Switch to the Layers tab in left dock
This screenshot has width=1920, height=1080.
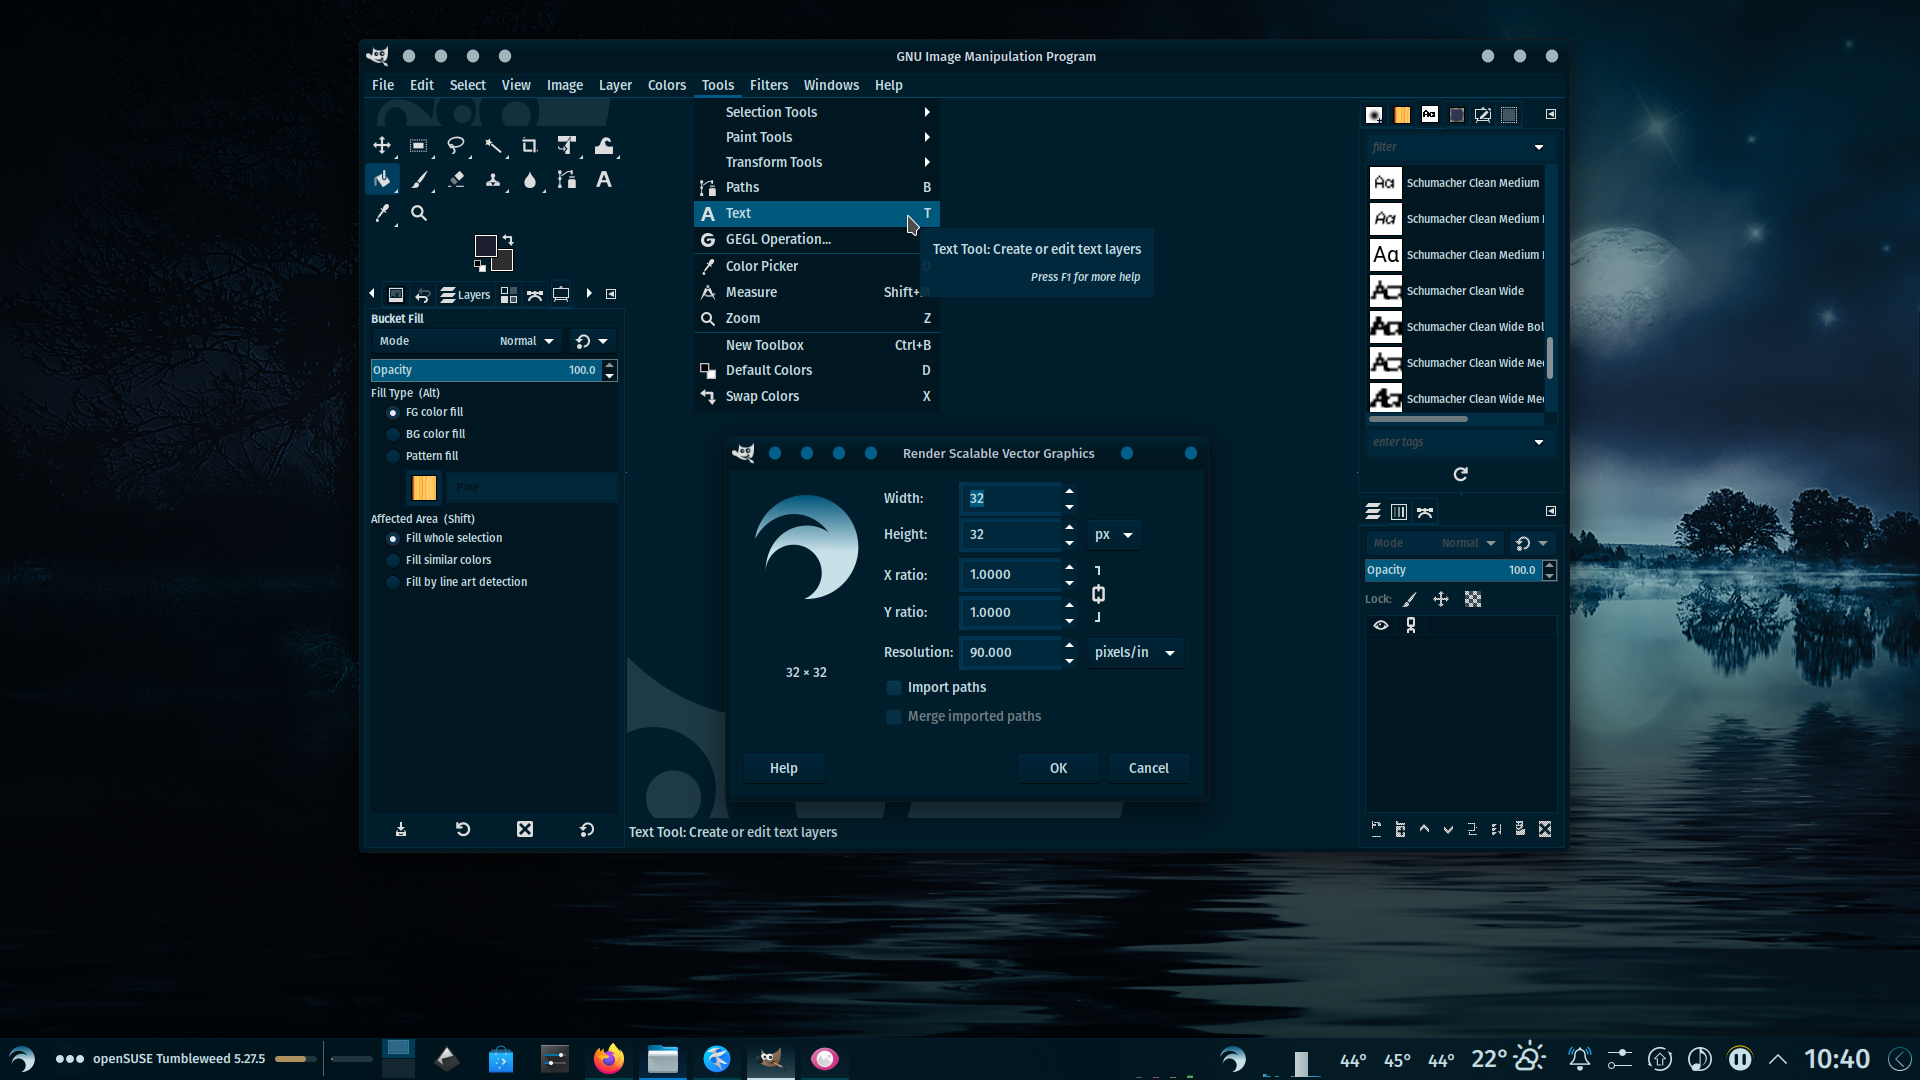(x=465, y=295)
